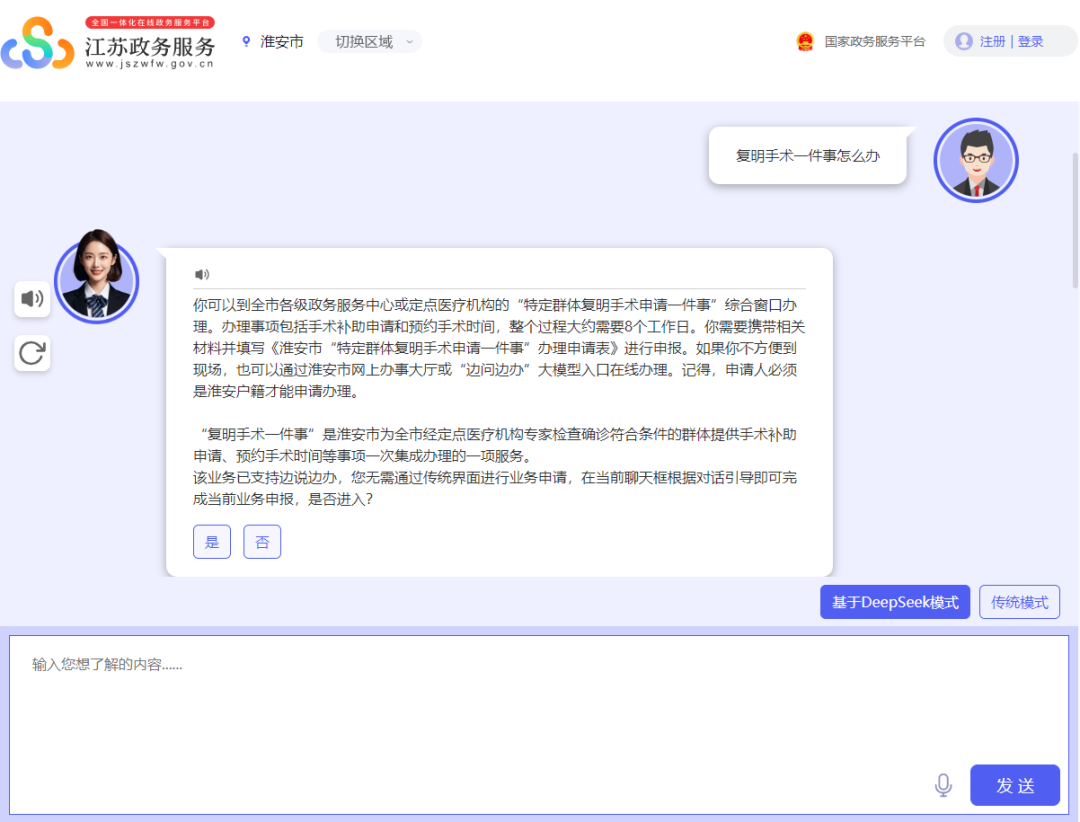This screenshot has width=1080, height=822.
Task: Click the 否 decline button
Action: pos(262,541)
